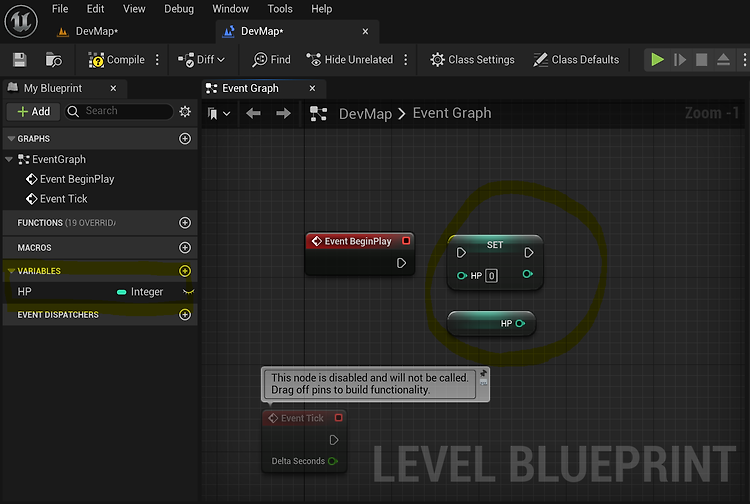Select the HP variable
The width and height of the screenshot is (750, 504).
tap(24, 292)
